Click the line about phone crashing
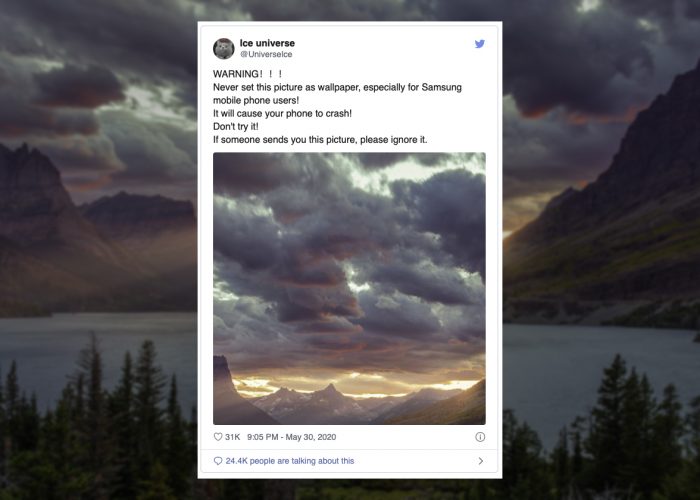Viewport: 700px width, 500px height. pyautogui.click(x=282, y=113)
